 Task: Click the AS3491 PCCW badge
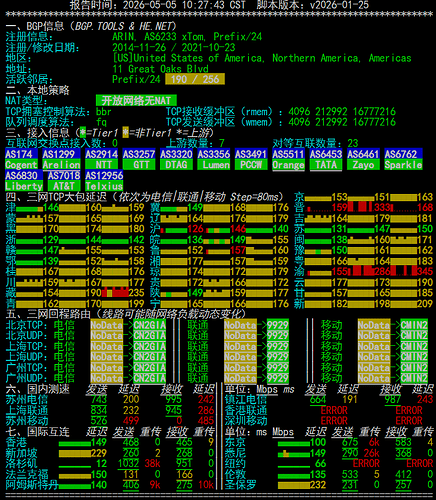click(251, 159)
